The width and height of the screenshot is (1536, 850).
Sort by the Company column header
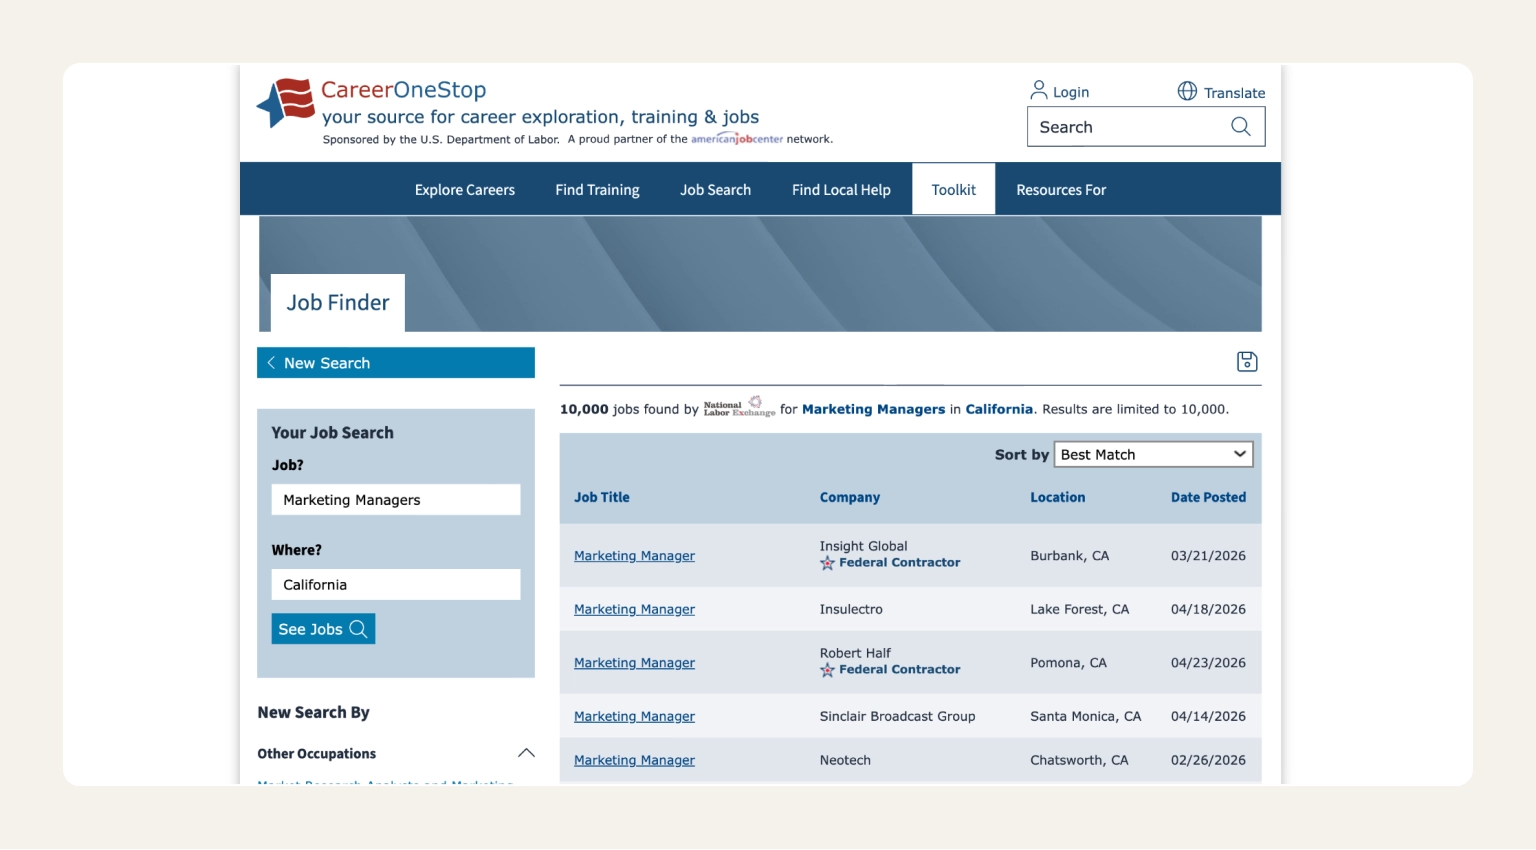850,497
